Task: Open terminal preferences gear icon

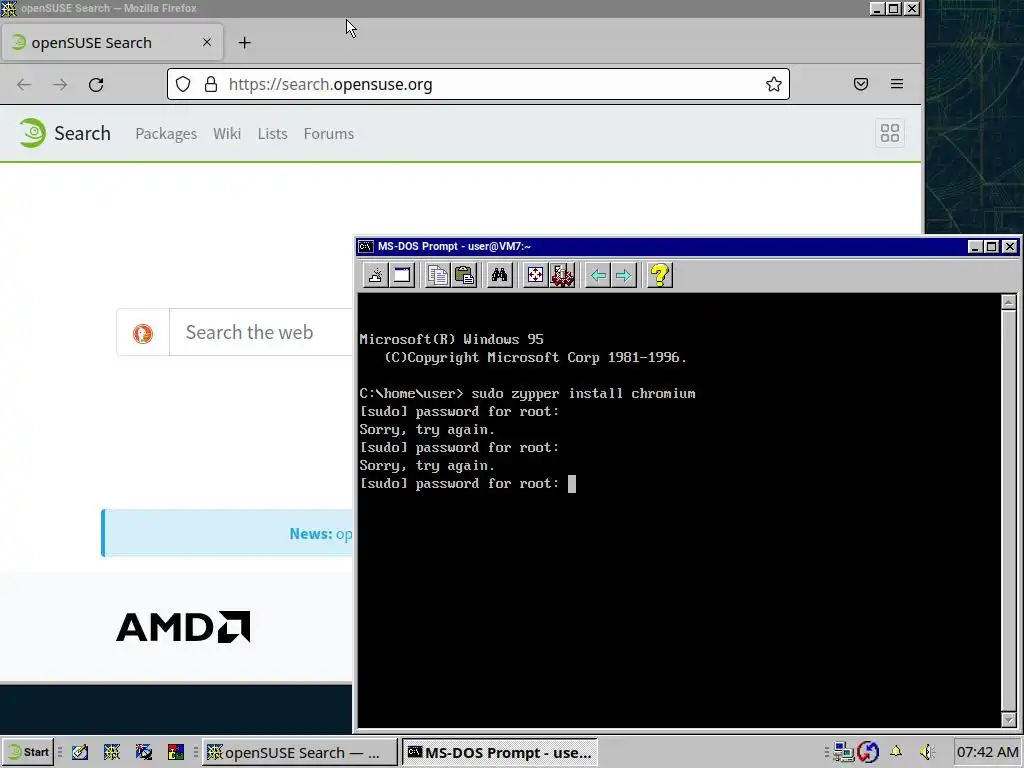Action: pyautogui.click(x=562, y=275)
